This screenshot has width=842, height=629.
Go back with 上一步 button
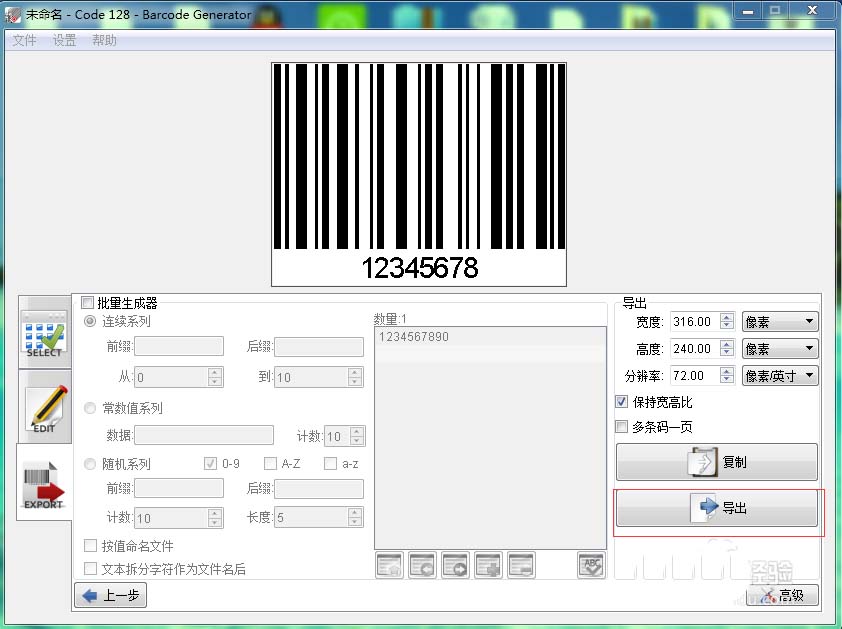click(x=111, y=595)
